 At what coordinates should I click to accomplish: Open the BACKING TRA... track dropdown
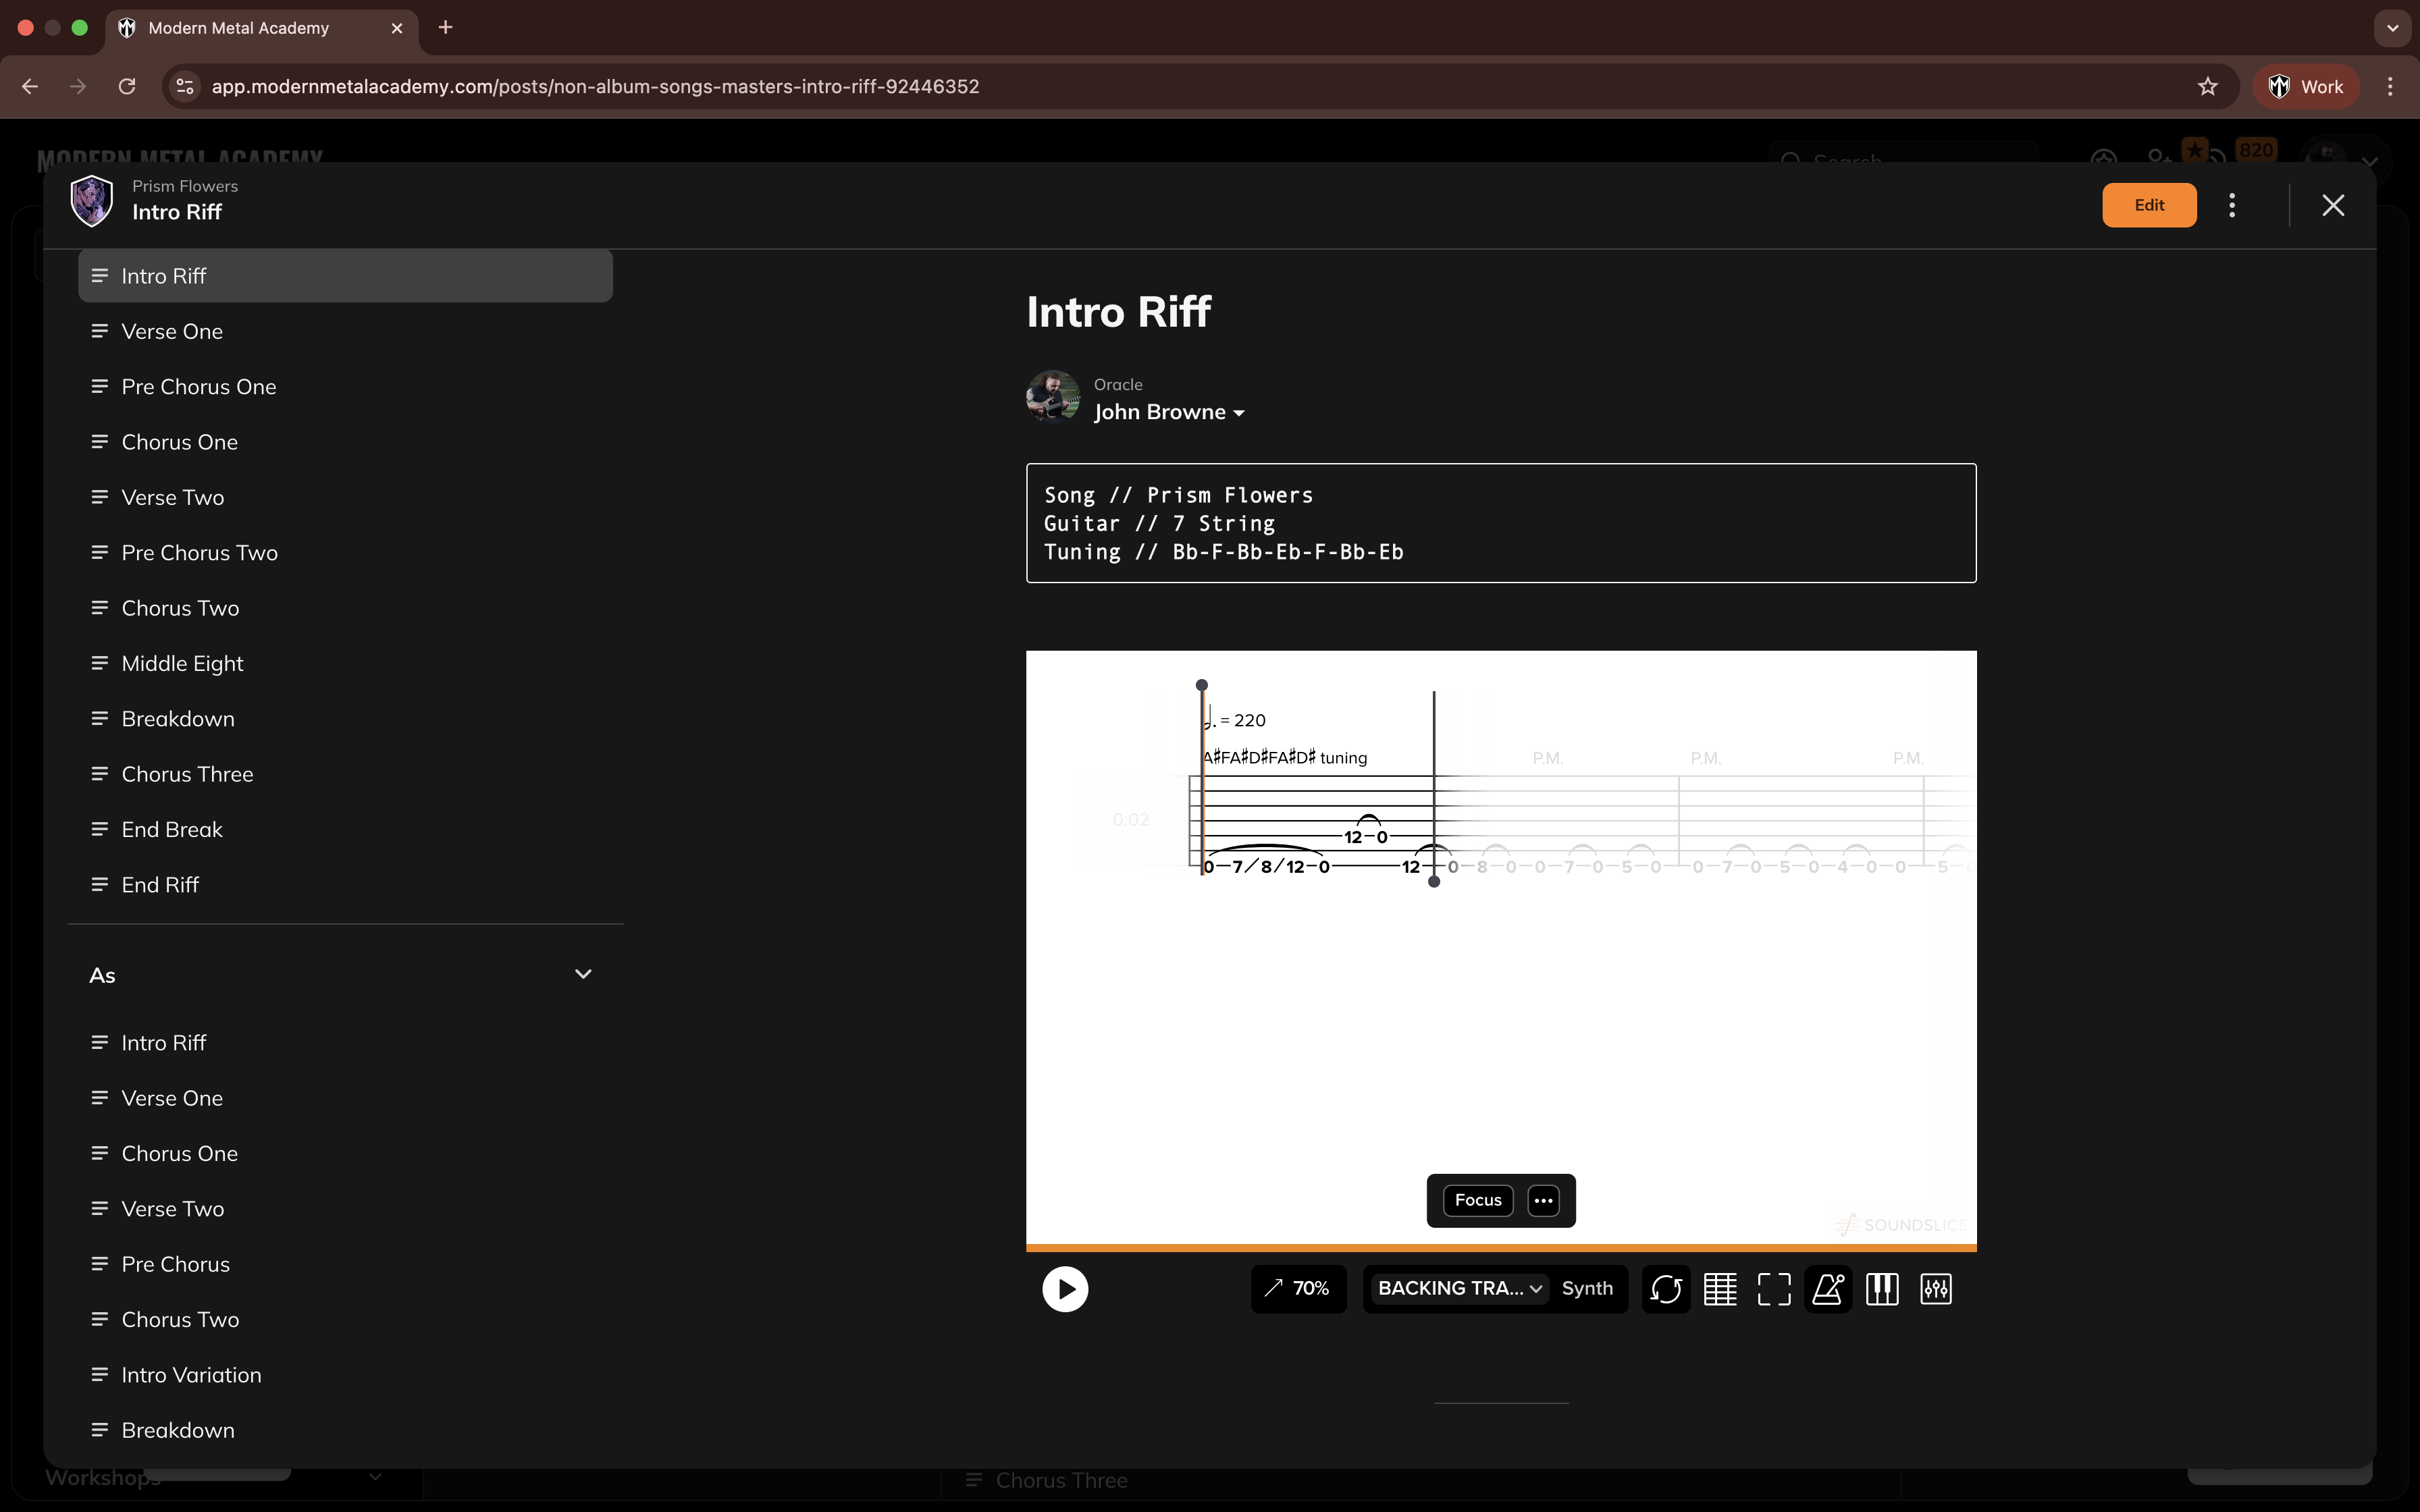(x=1458, y=1288)
